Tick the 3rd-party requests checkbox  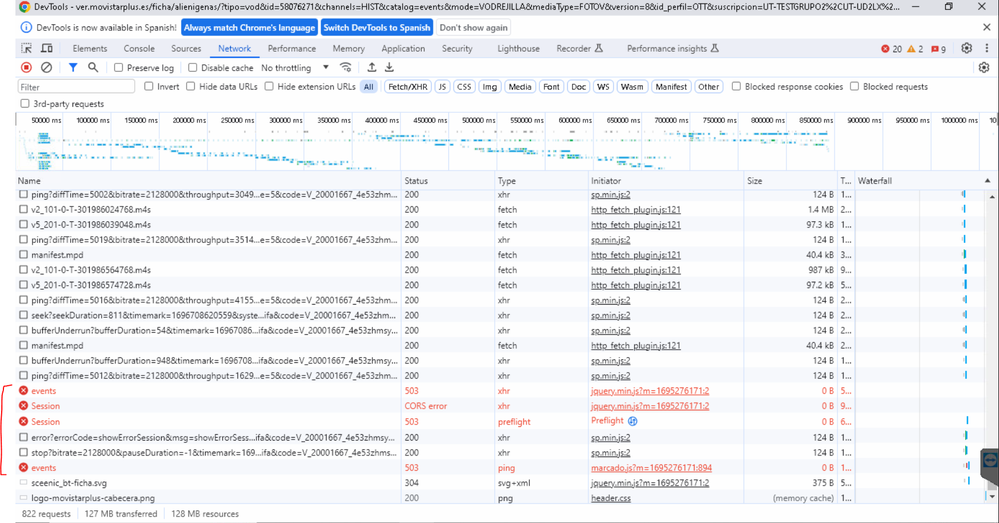coord(26,104)
